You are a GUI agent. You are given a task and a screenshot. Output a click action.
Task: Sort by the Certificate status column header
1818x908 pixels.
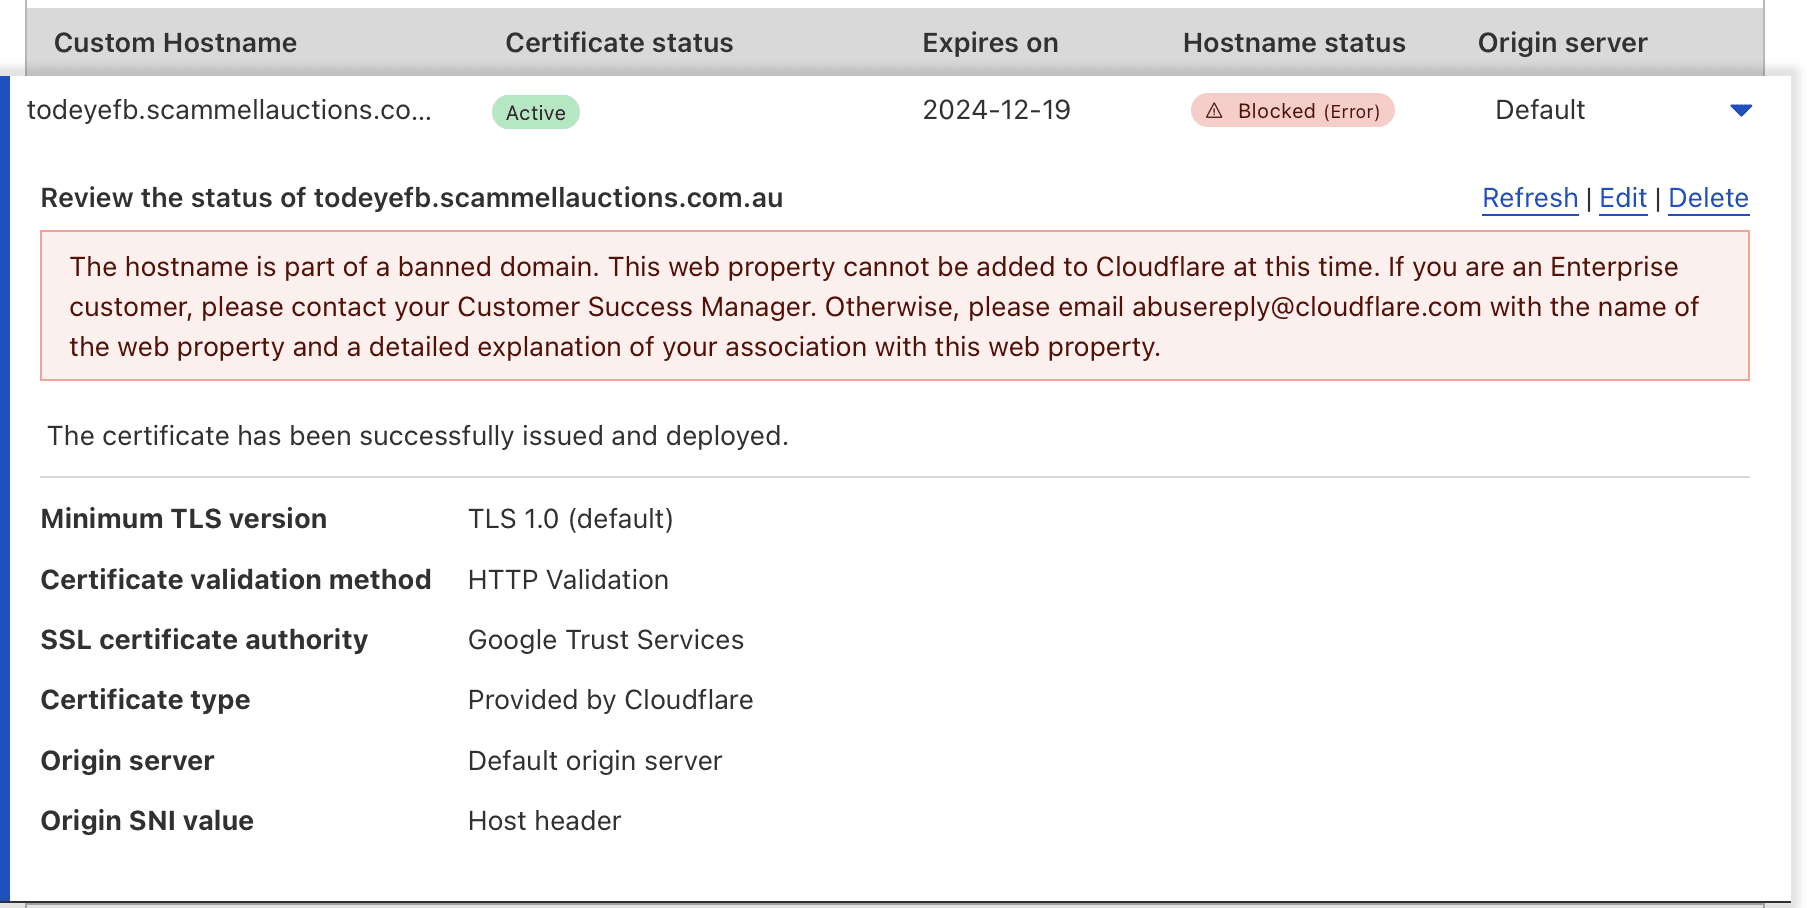click(x=619, y=42)
